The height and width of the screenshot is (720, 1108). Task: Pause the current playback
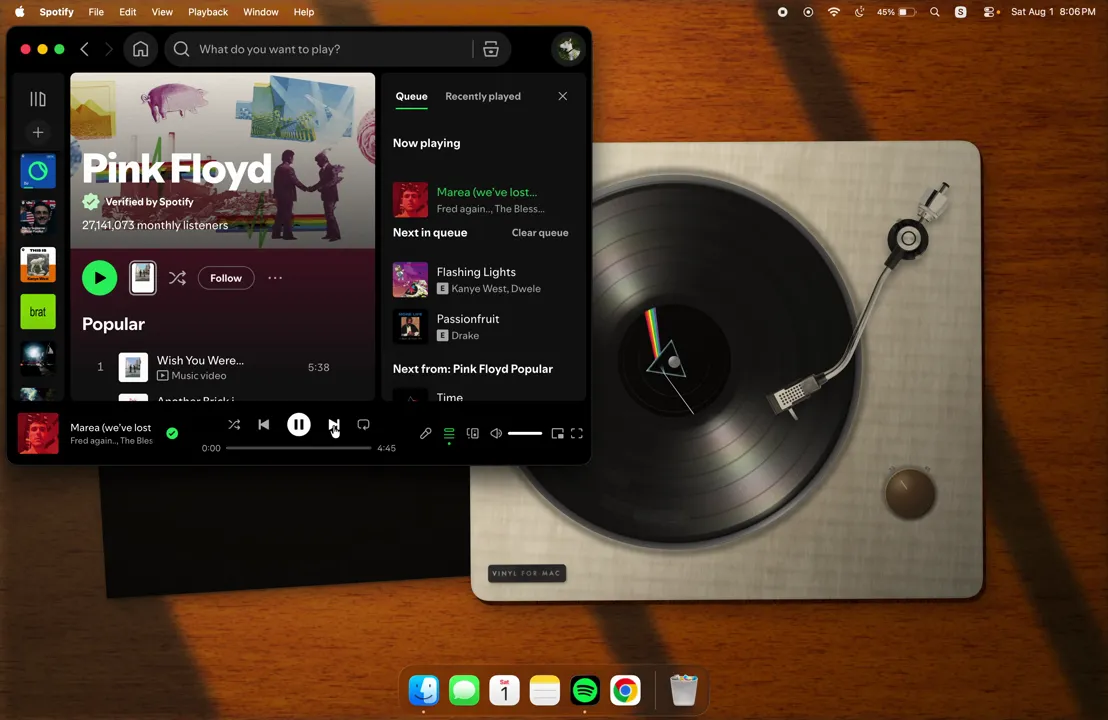pos(299,425)
